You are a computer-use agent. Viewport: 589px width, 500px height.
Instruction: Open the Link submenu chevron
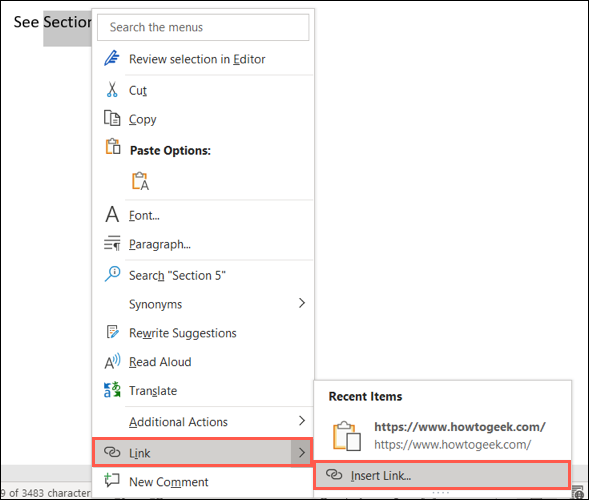(302, 453)
